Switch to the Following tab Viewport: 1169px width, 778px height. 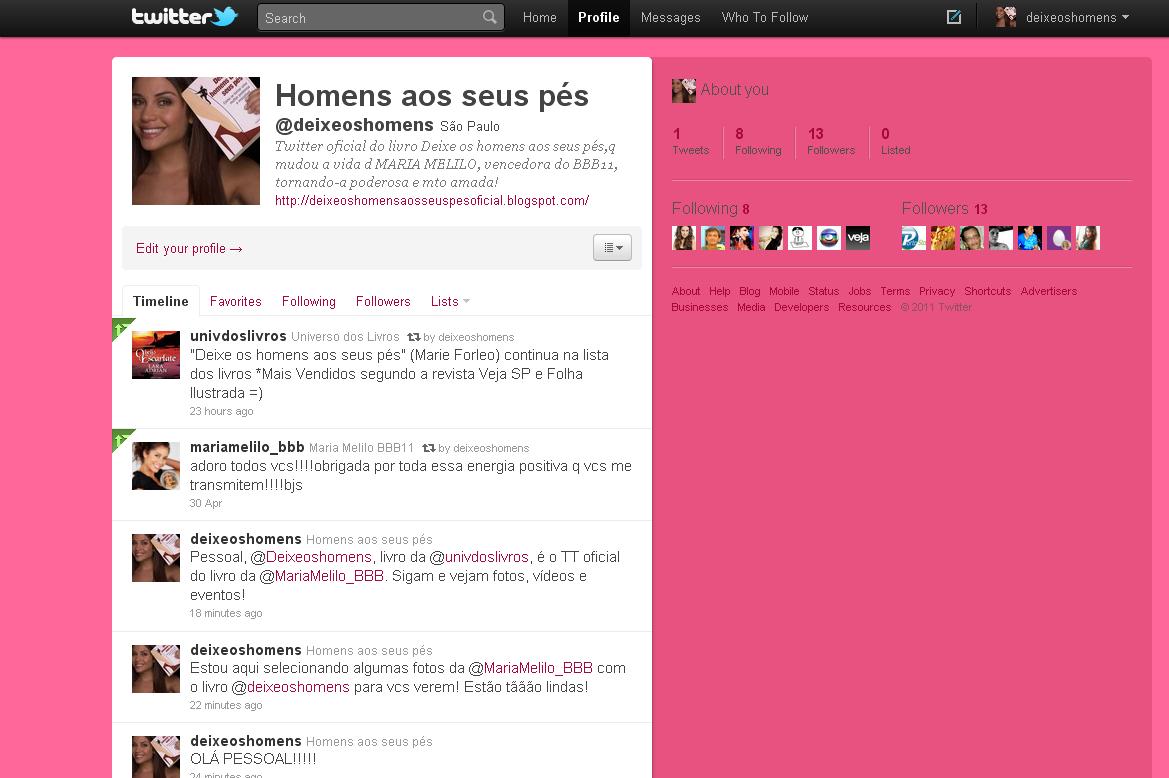click(x=309, y=301)
